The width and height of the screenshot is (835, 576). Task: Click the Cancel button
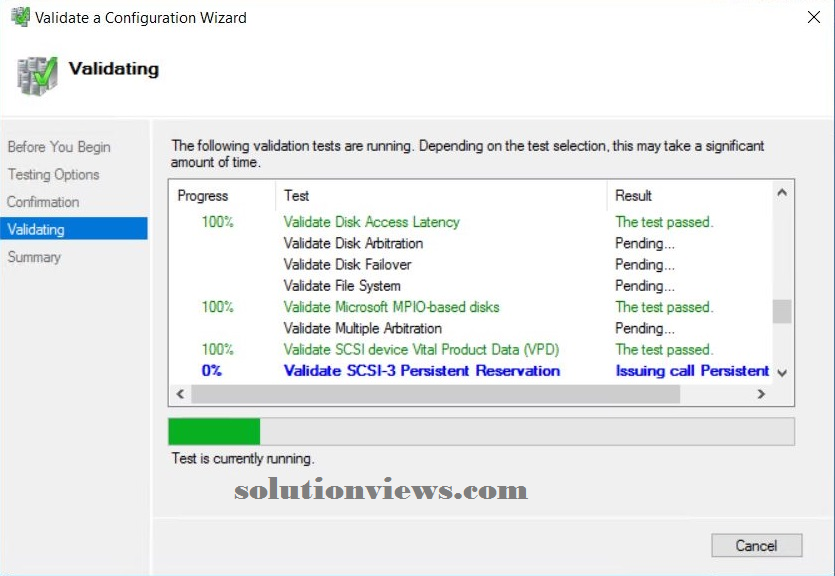[756, 545]
